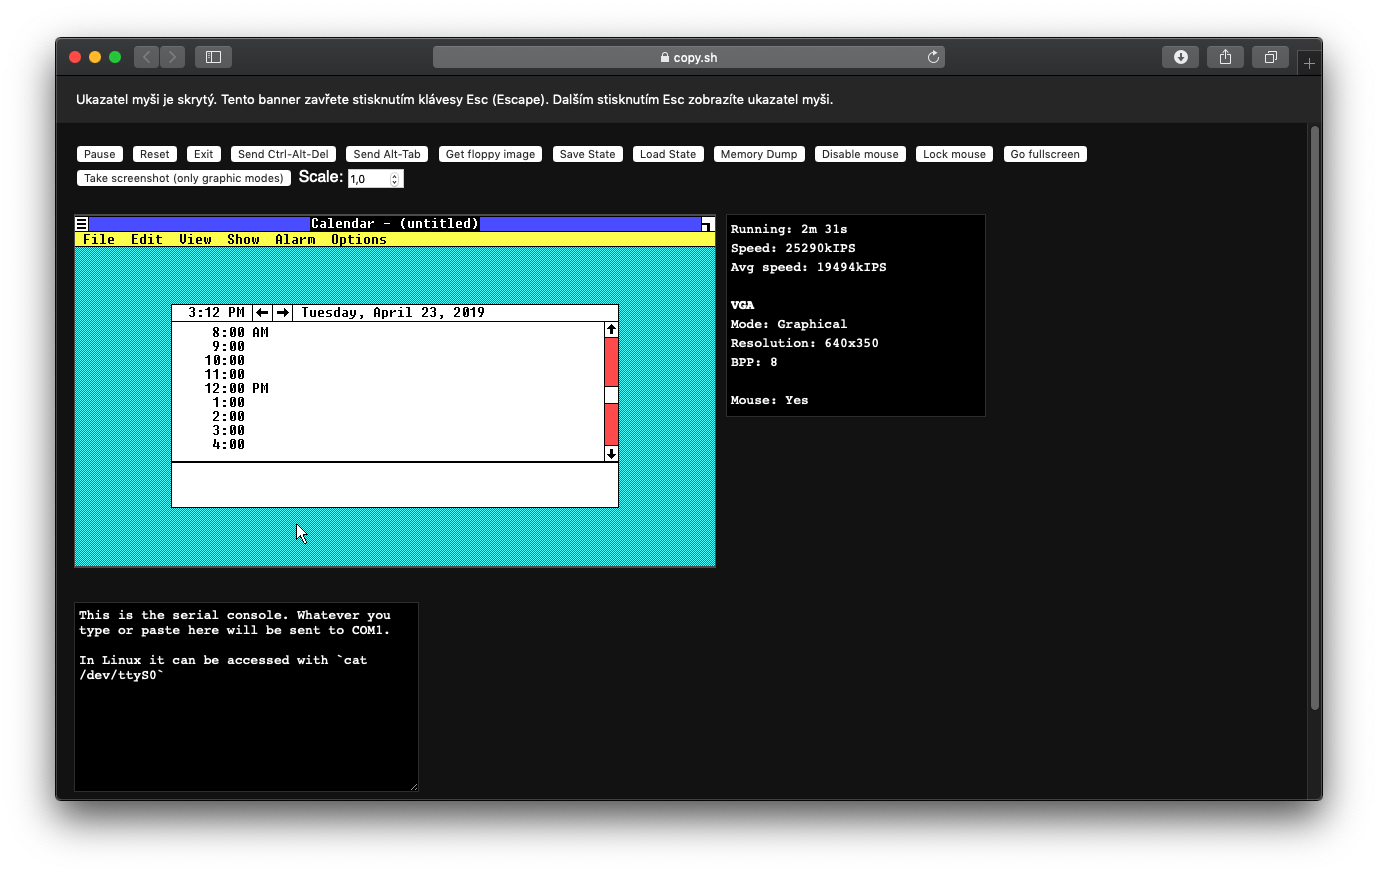Select the 10:00 appointment line
Image resolution: width=1378 pixels, height=874 pixels.
[388, 360]
